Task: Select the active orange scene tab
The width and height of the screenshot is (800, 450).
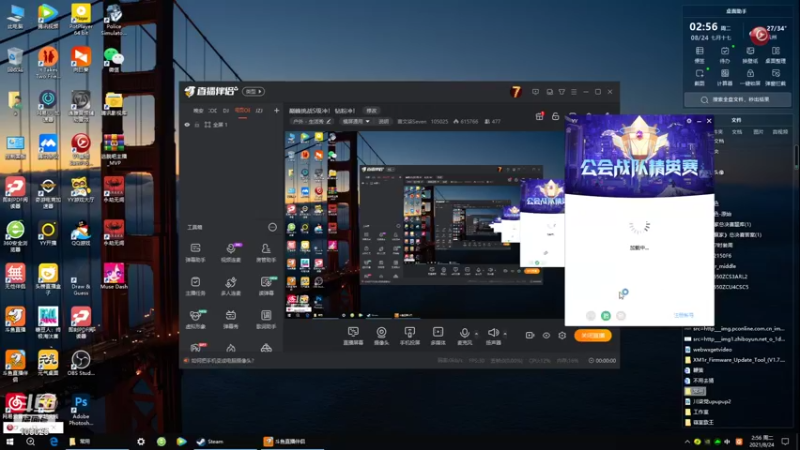Action: (x=242, y=111)
